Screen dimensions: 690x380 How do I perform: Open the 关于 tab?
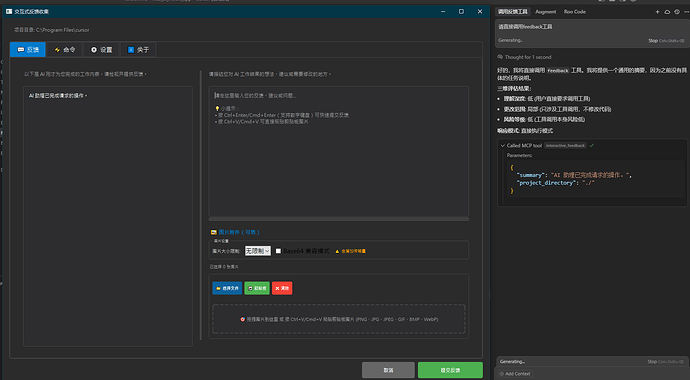(x=138, y=50)
